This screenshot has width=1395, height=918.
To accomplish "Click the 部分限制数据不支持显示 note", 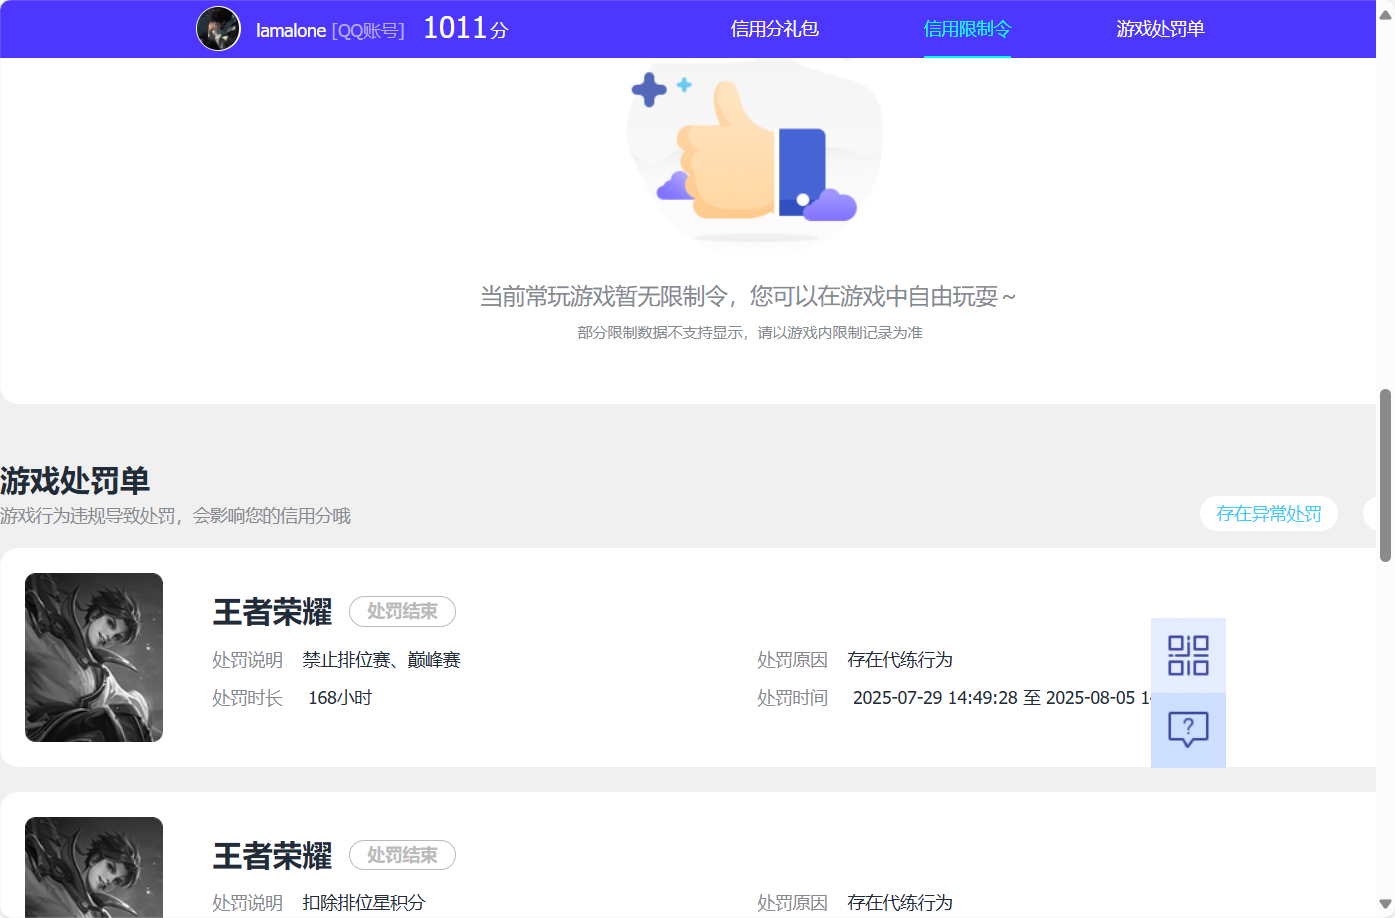I will click(750, 332).
